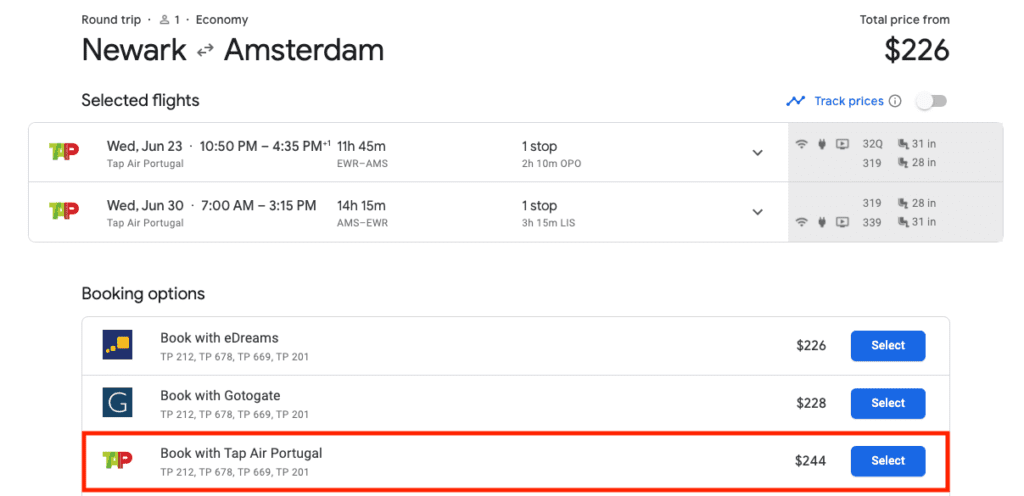Click the Gotogate logo icon
This screenshot has height=496, width=1024.
point(117,403)
